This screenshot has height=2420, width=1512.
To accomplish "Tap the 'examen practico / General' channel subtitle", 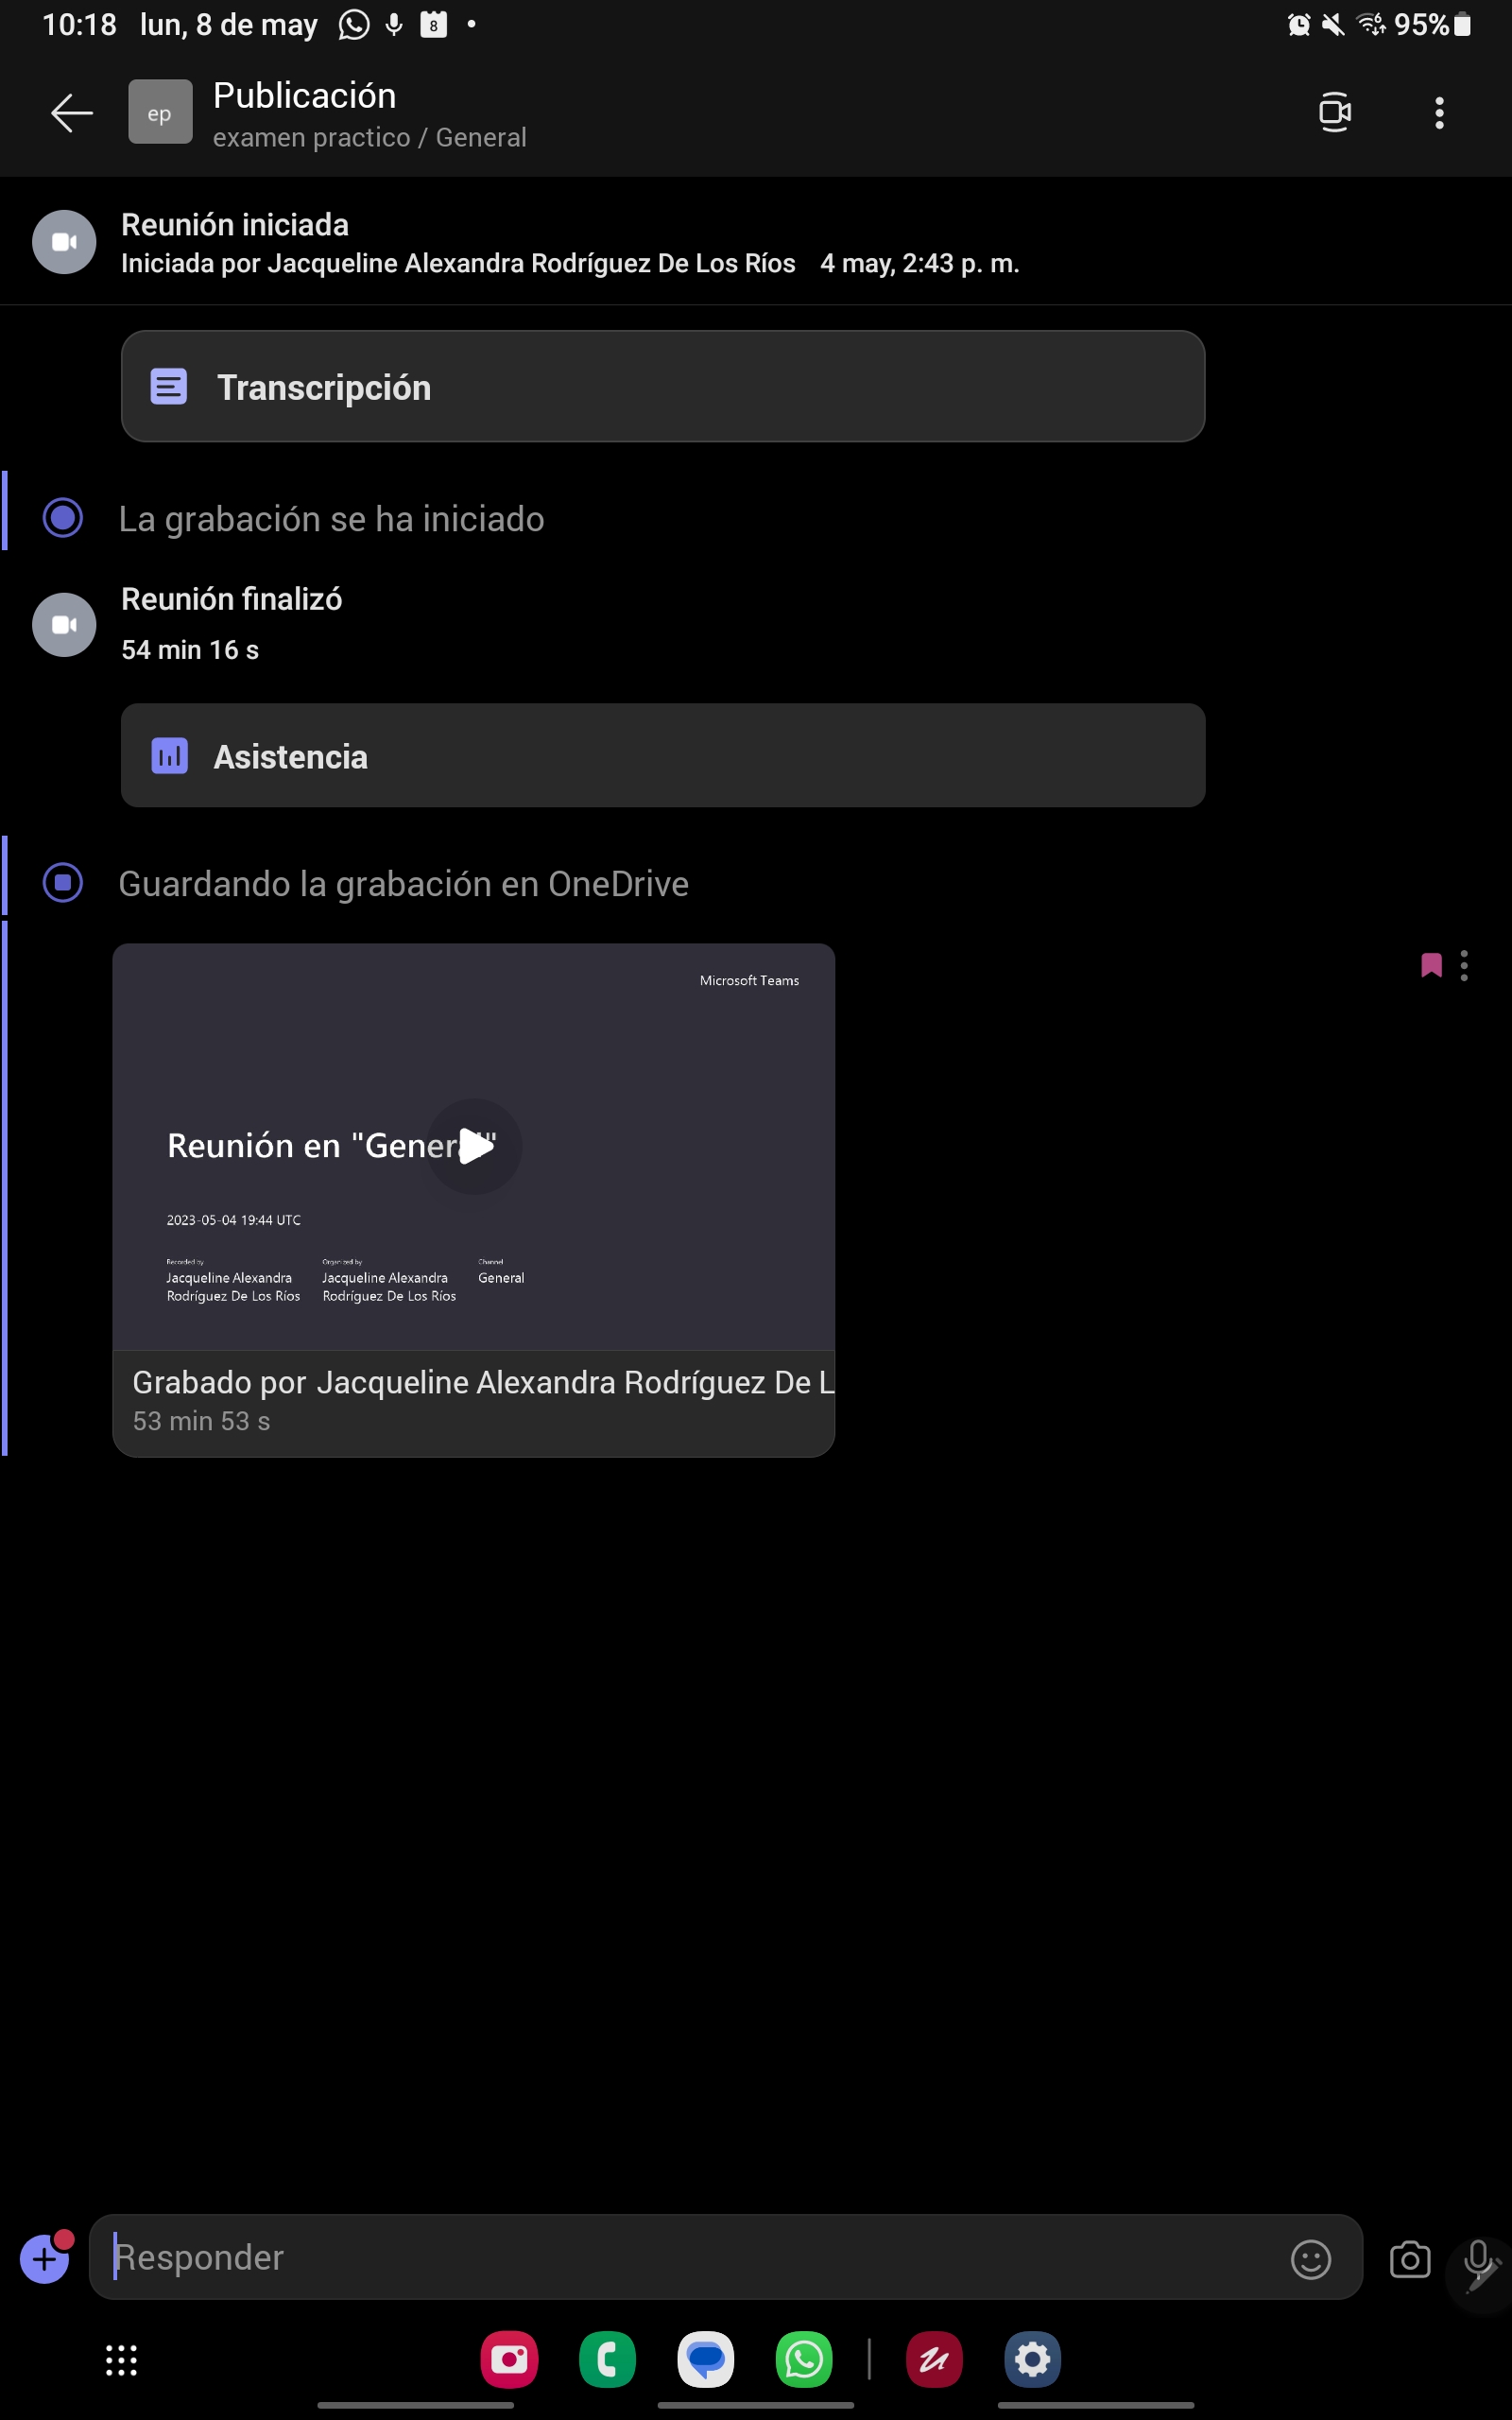I will pyautogui.click(x=369, y=138).
